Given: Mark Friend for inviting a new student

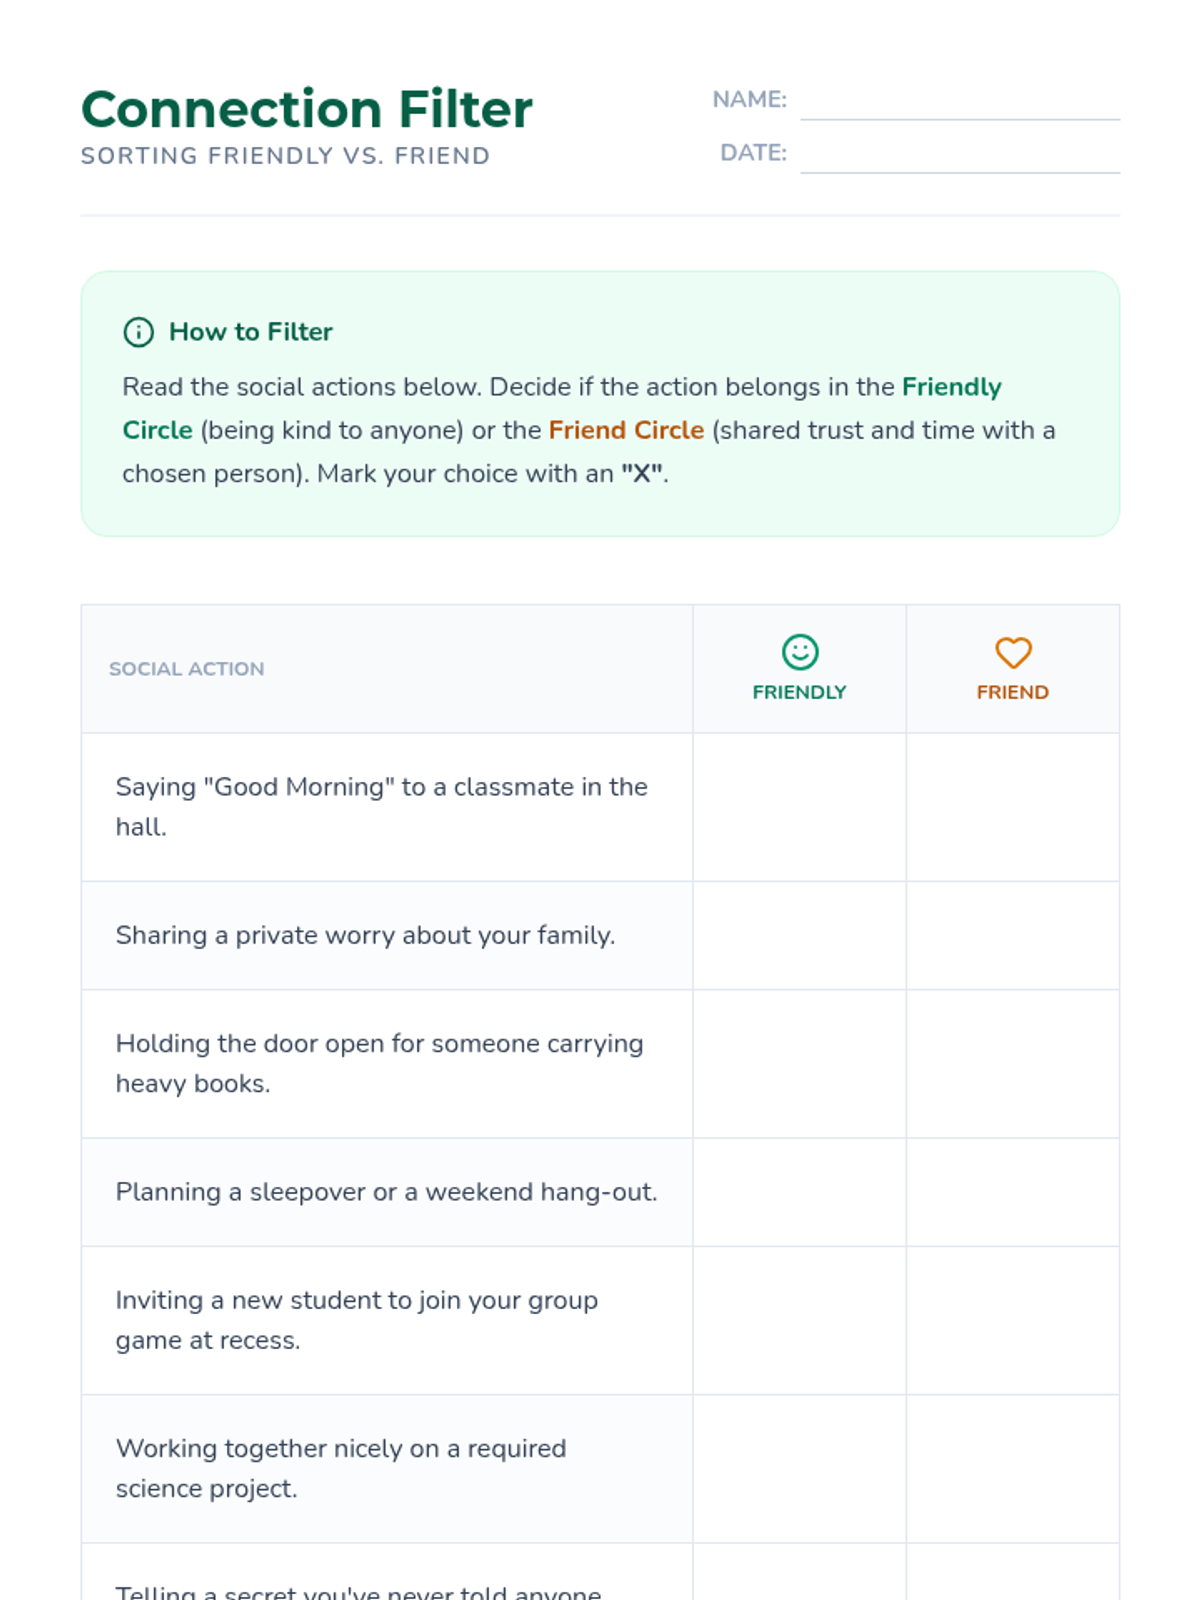Looking at the screenshot, I should coord(1012,1320).
